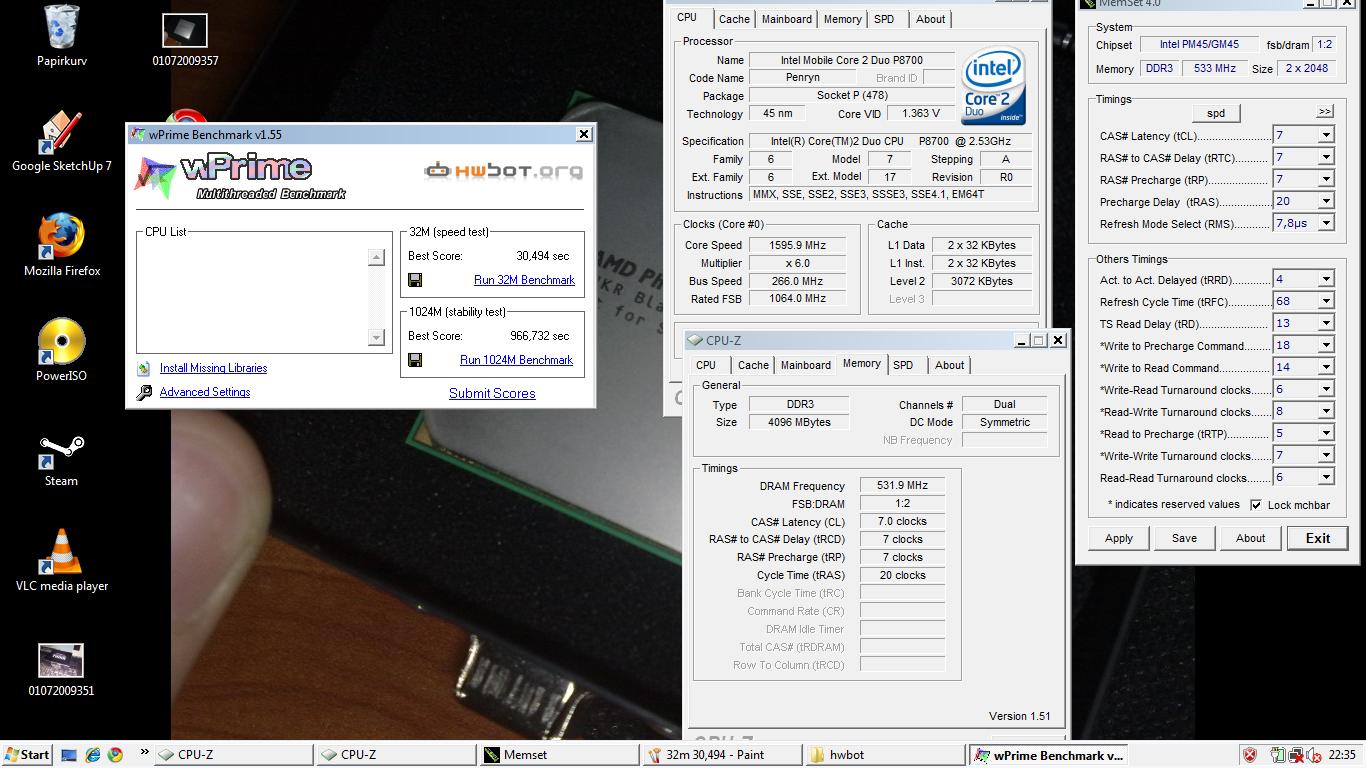Switch to 32m 30,494 - Paint taskbar button

[720, 755]
